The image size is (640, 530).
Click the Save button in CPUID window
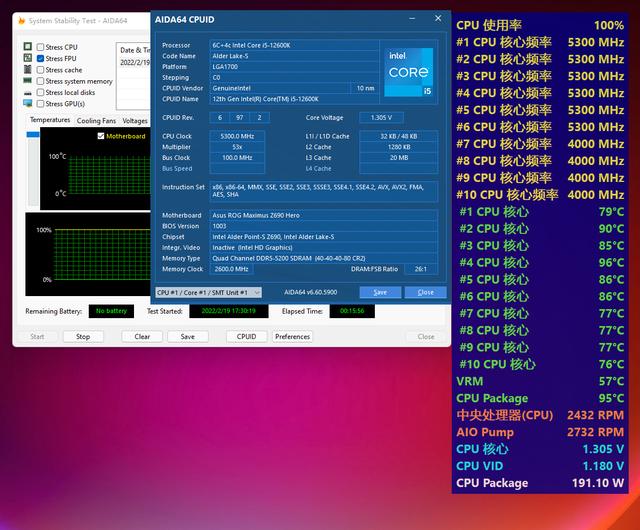380,292
